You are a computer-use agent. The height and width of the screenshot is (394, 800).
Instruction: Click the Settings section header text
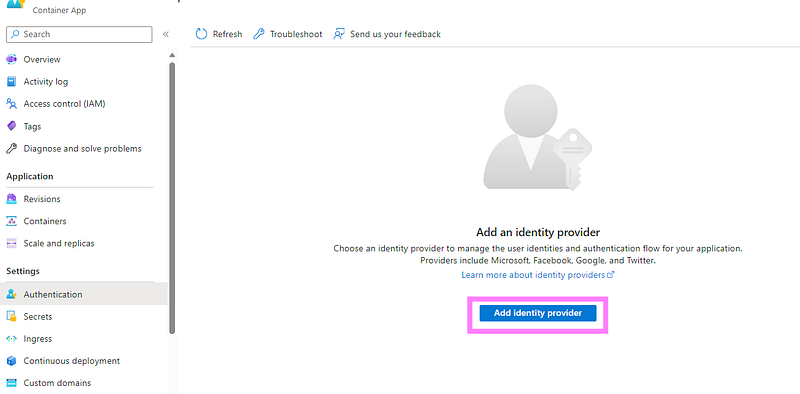pos(23,271)
